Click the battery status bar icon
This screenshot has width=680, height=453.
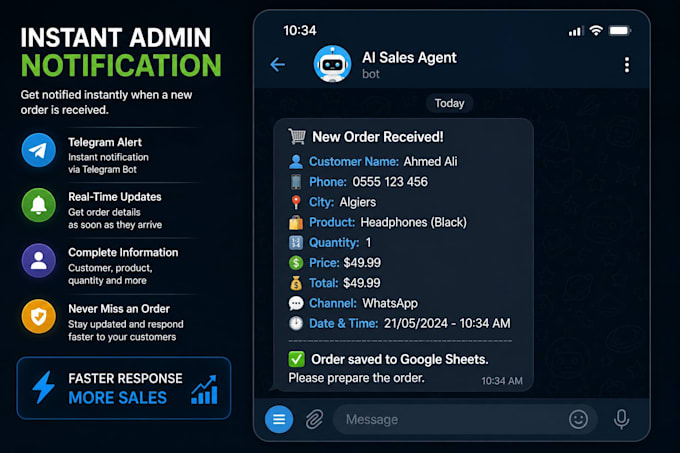620,30
